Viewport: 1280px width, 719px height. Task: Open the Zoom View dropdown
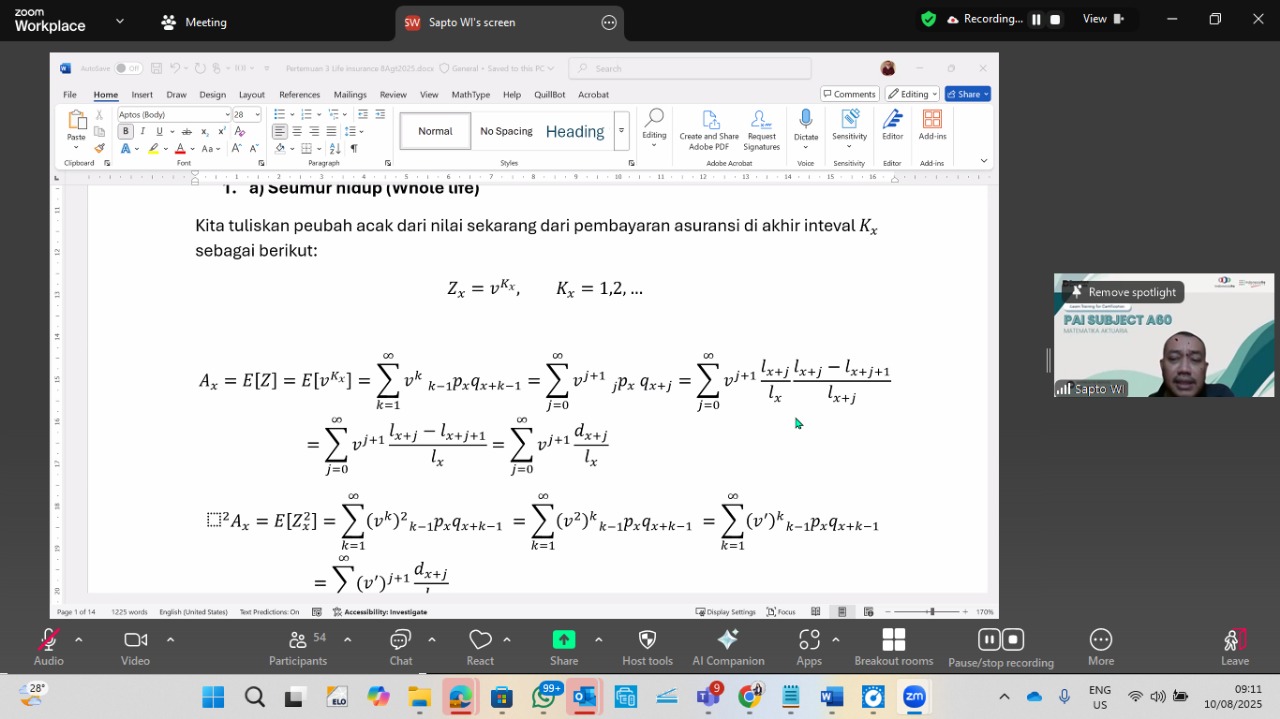coord(1104,19)
